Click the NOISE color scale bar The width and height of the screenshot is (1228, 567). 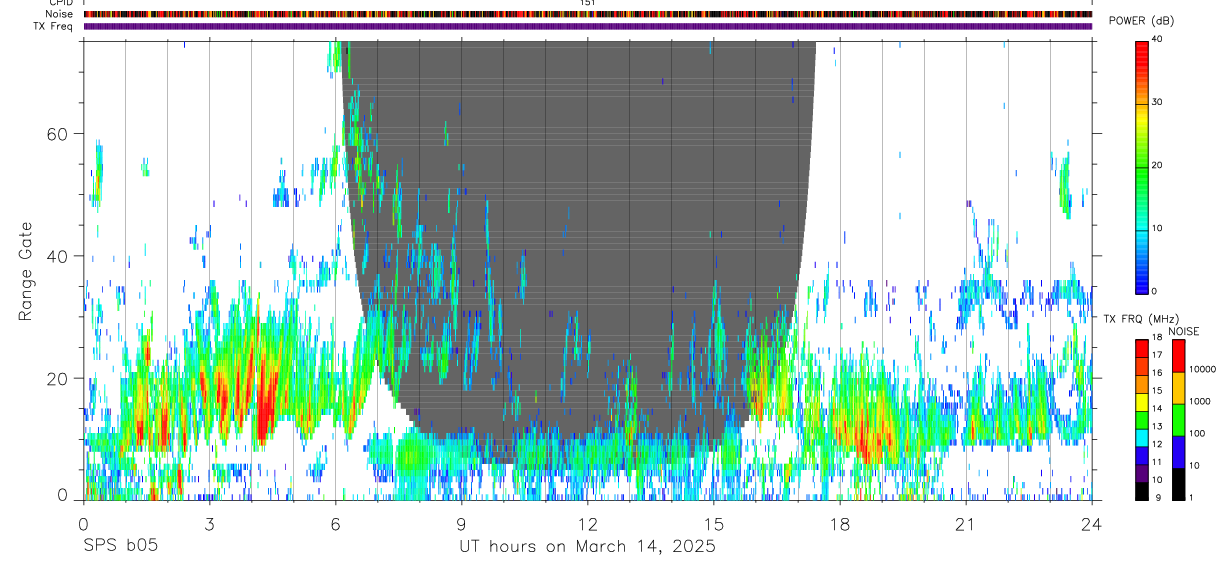point(1177,419)
